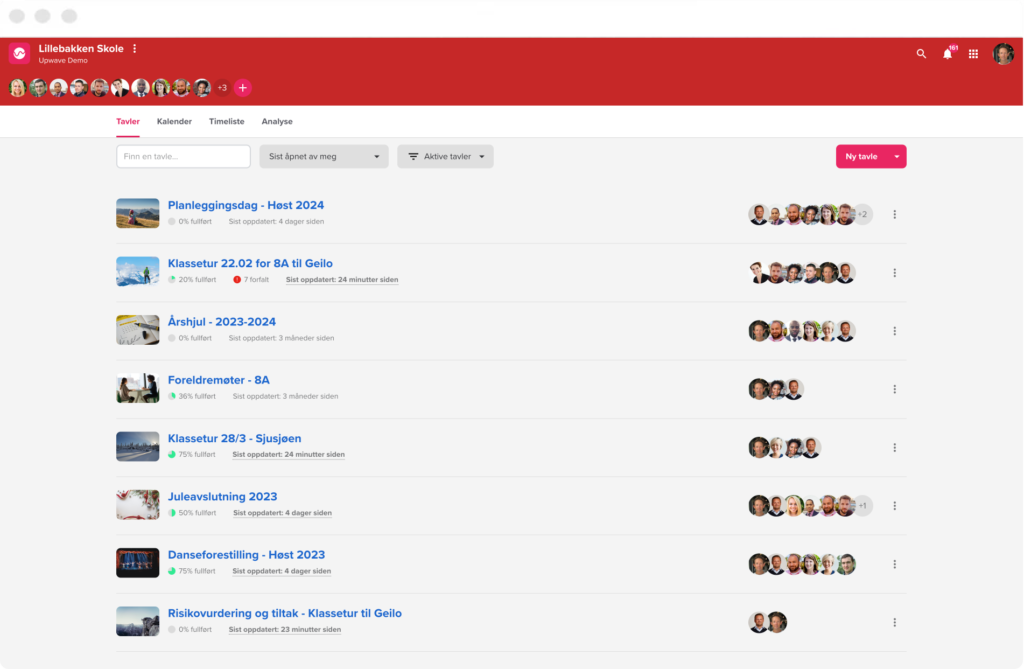Switch to the Analyse tab
The image size is (1024, 669).
click(277, 122)
